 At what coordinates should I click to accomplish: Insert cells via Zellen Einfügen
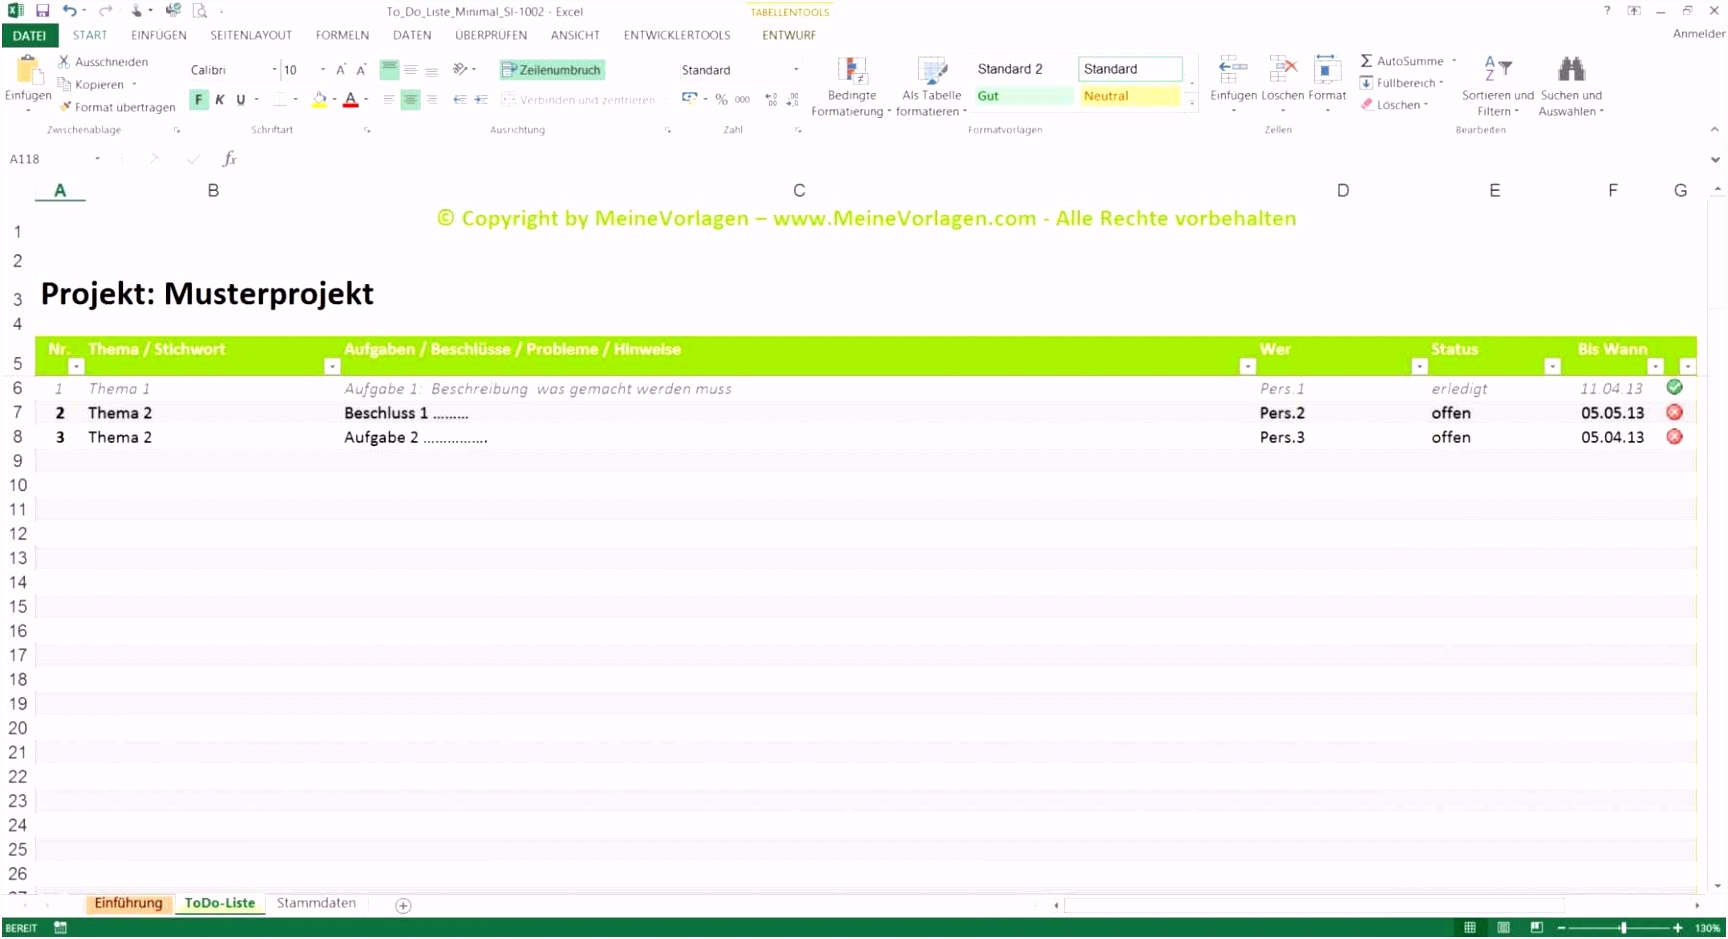coord(1233,82)
